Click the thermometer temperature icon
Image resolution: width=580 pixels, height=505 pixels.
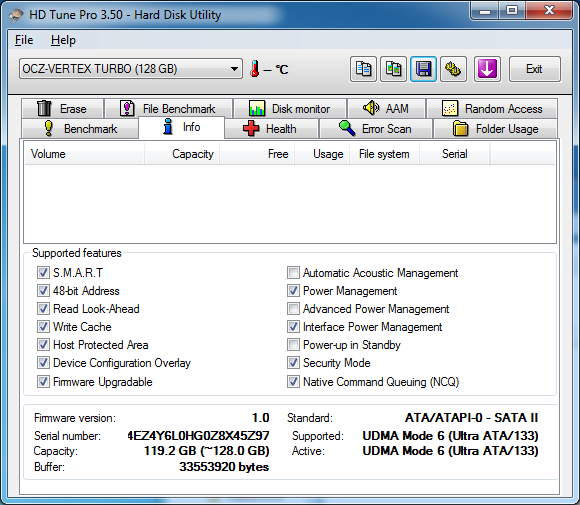pos(254,69)
